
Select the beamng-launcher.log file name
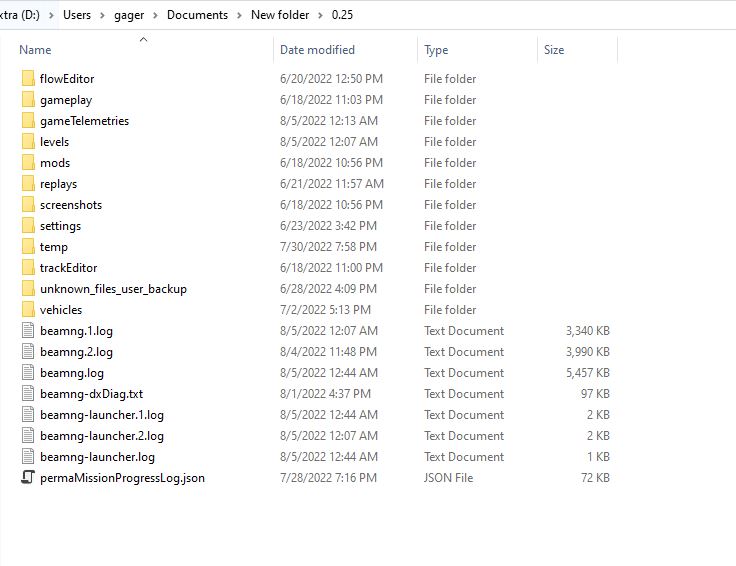[x=98, y=457]
